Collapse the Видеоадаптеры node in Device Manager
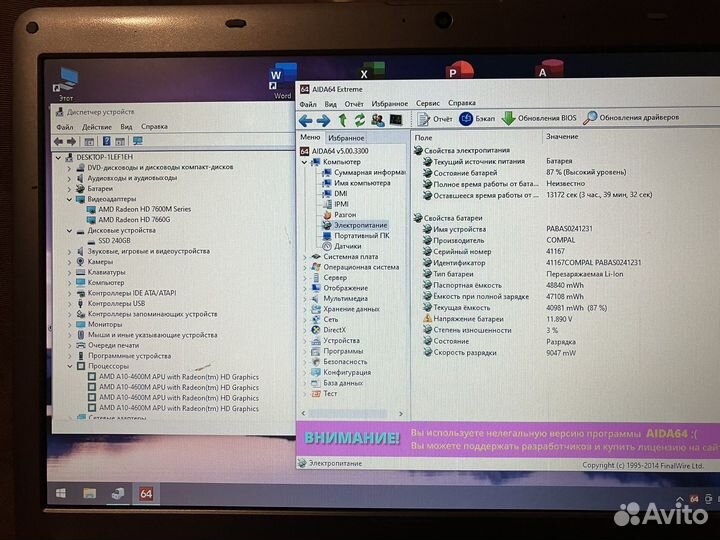Screen dimensions: 720x540 (x=69, y=198)
